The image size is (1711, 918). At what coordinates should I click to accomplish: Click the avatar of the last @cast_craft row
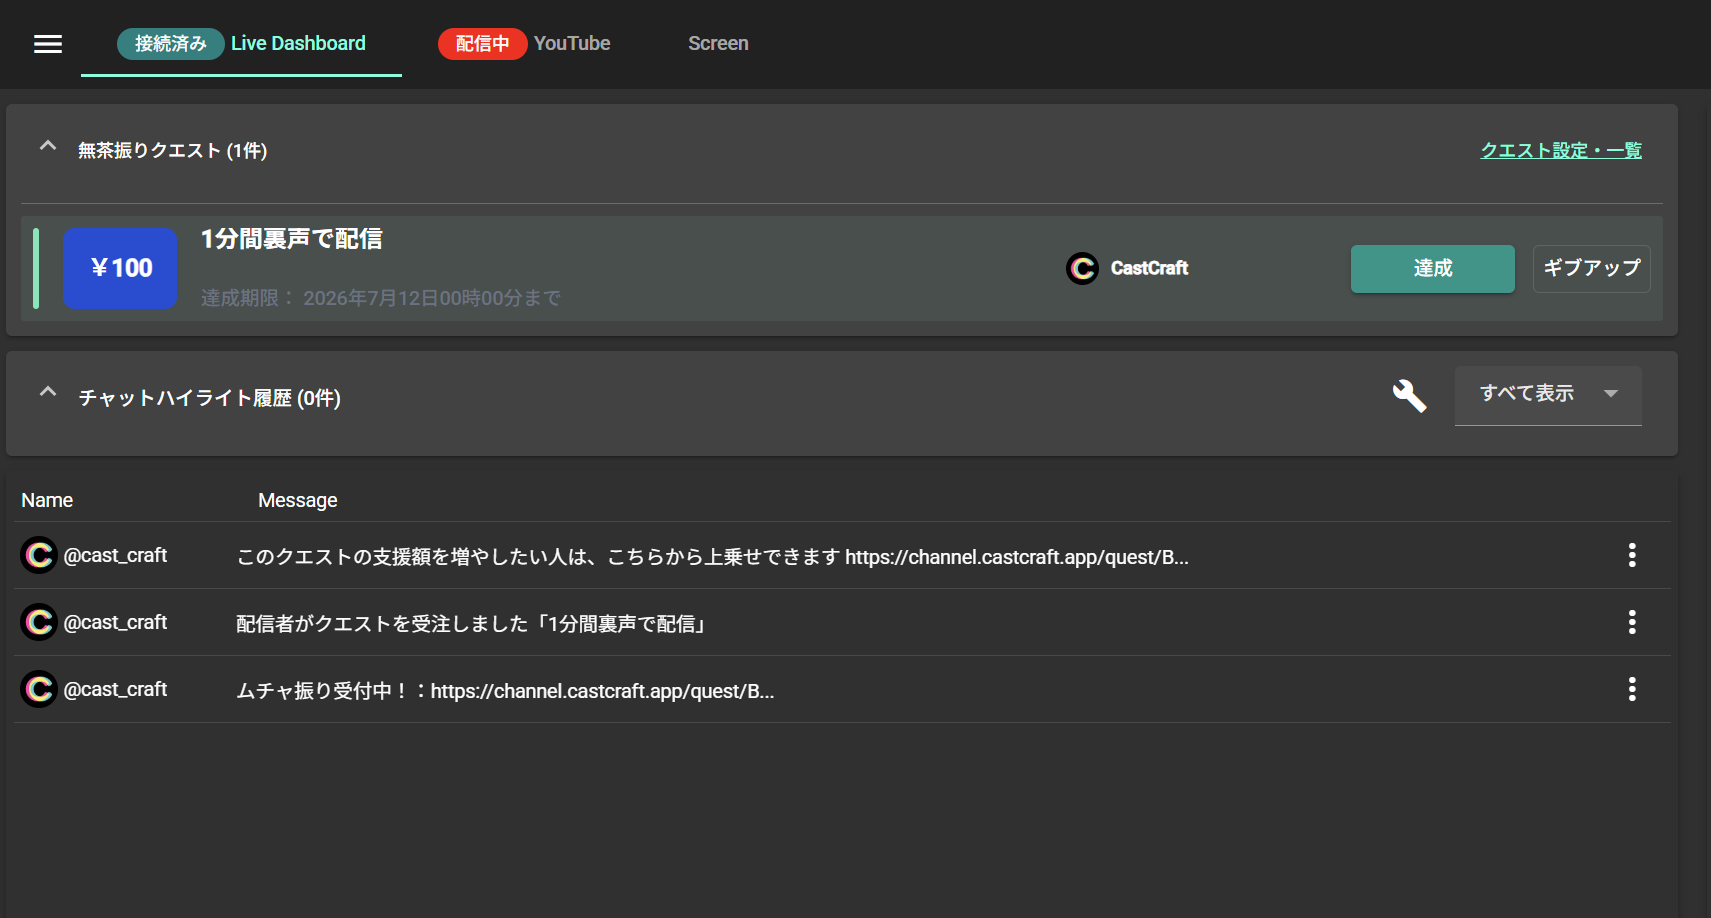[39, 689]
